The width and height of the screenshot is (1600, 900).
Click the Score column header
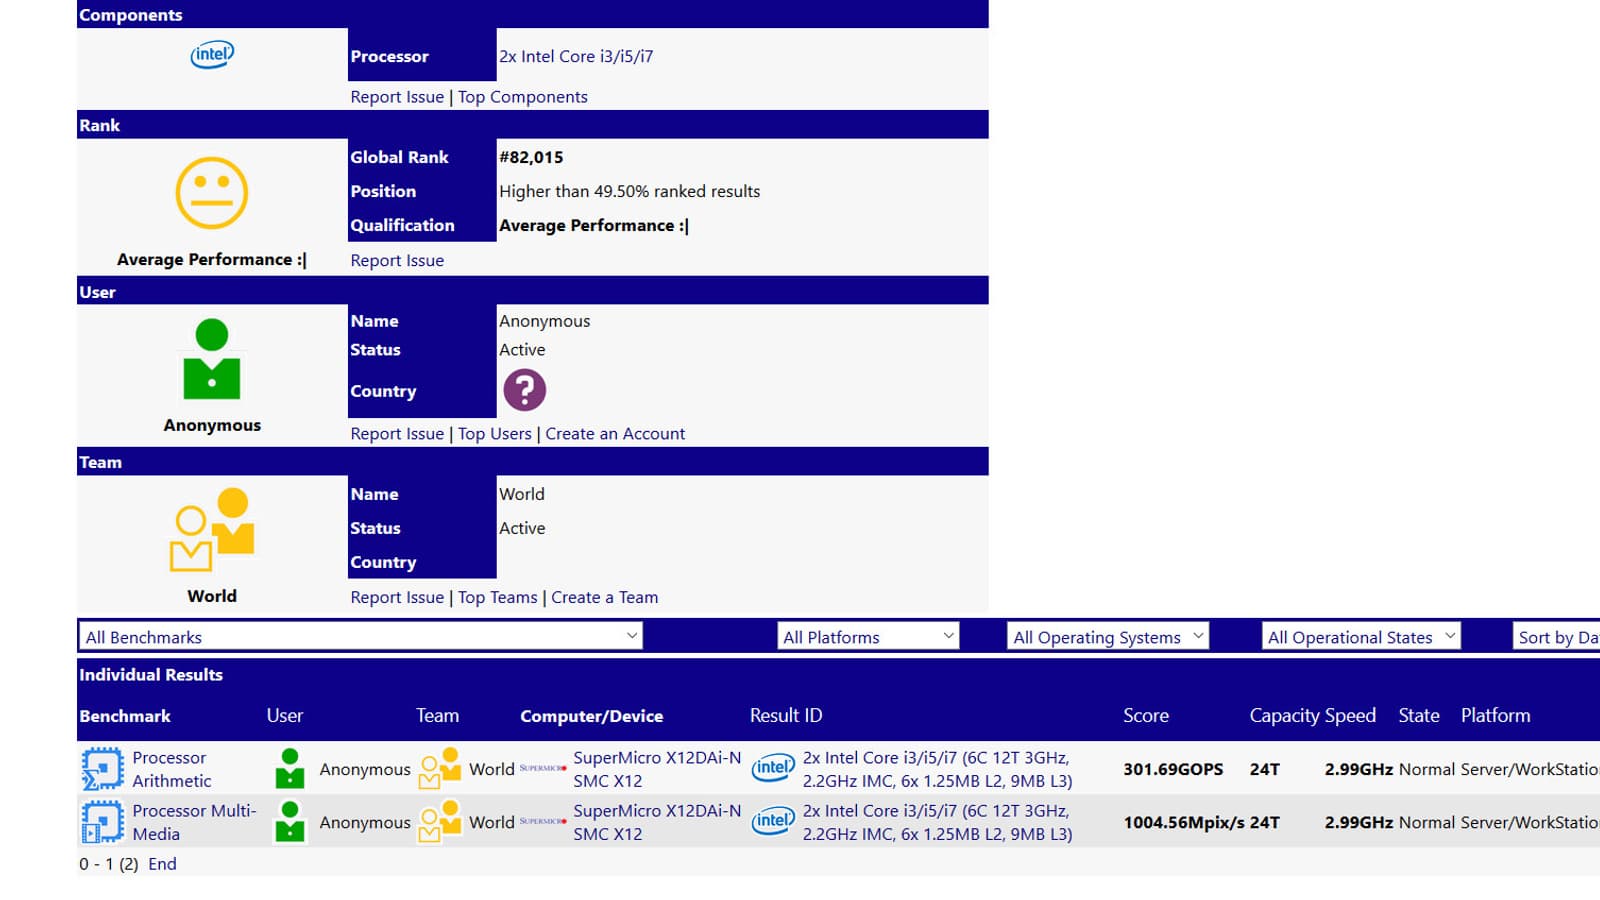pos(1146,716)
